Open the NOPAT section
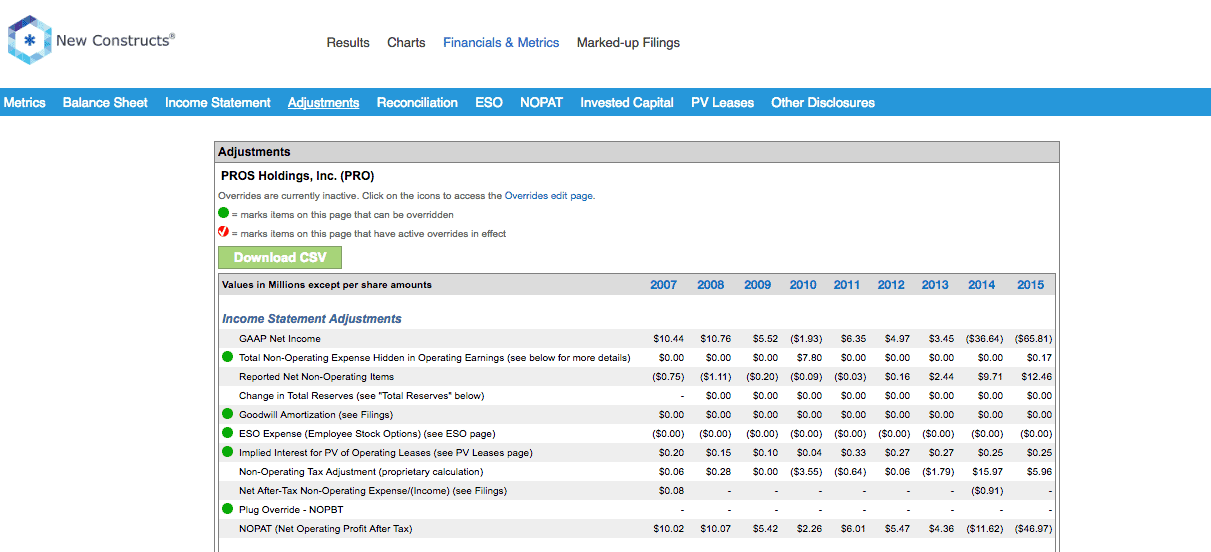The image size is (1211, 552). tap(541, 102)
